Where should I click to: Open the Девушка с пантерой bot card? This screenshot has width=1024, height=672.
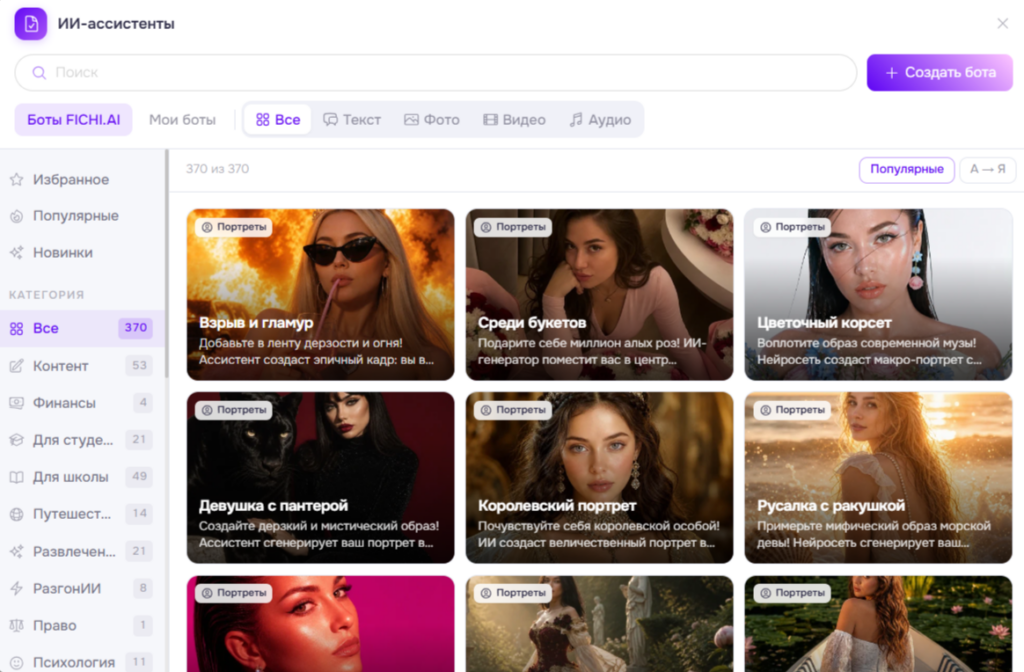320,477
